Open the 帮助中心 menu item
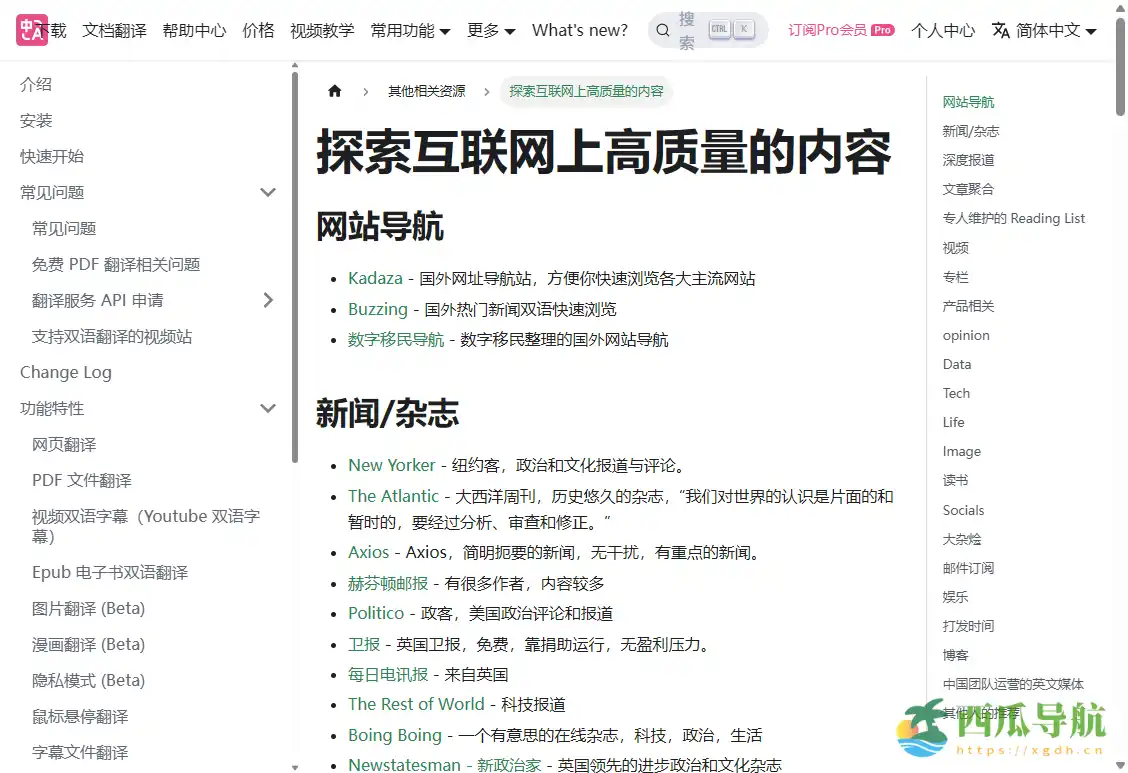 pos(195,30)
